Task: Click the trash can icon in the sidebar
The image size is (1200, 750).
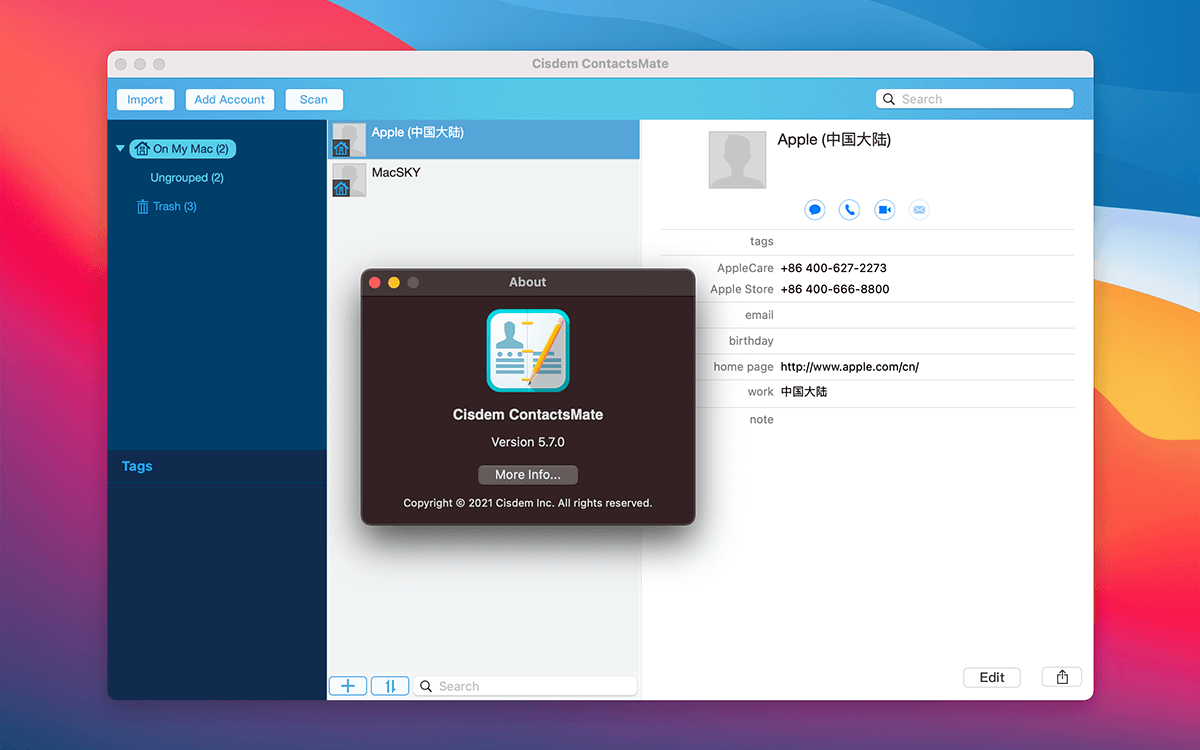Action: pos(142,207)
